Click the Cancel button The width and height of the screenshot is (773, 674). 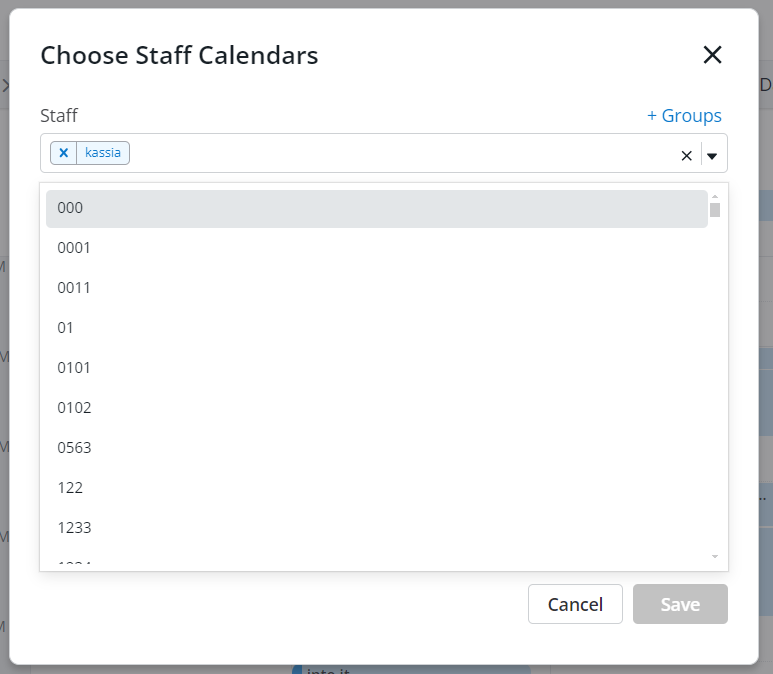pyautogui.click(x=575, y=604)
